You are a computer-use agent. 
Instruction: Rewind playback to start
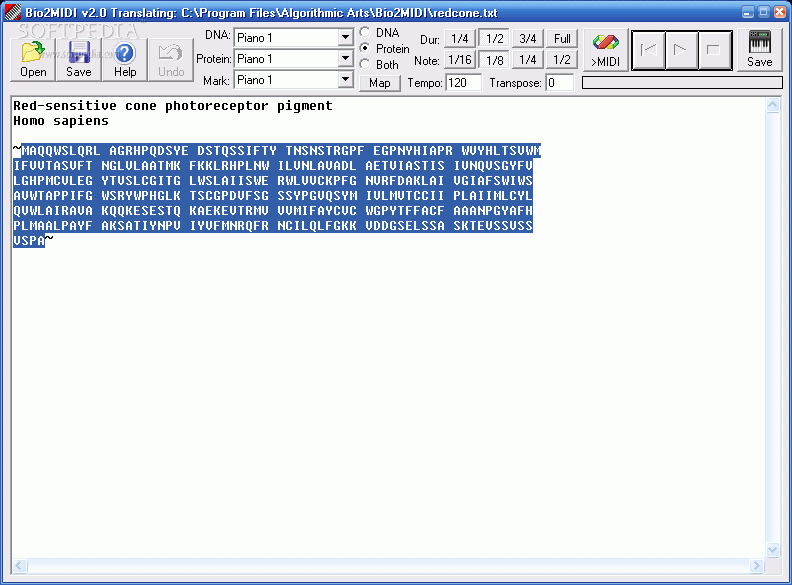coord(649,50)
